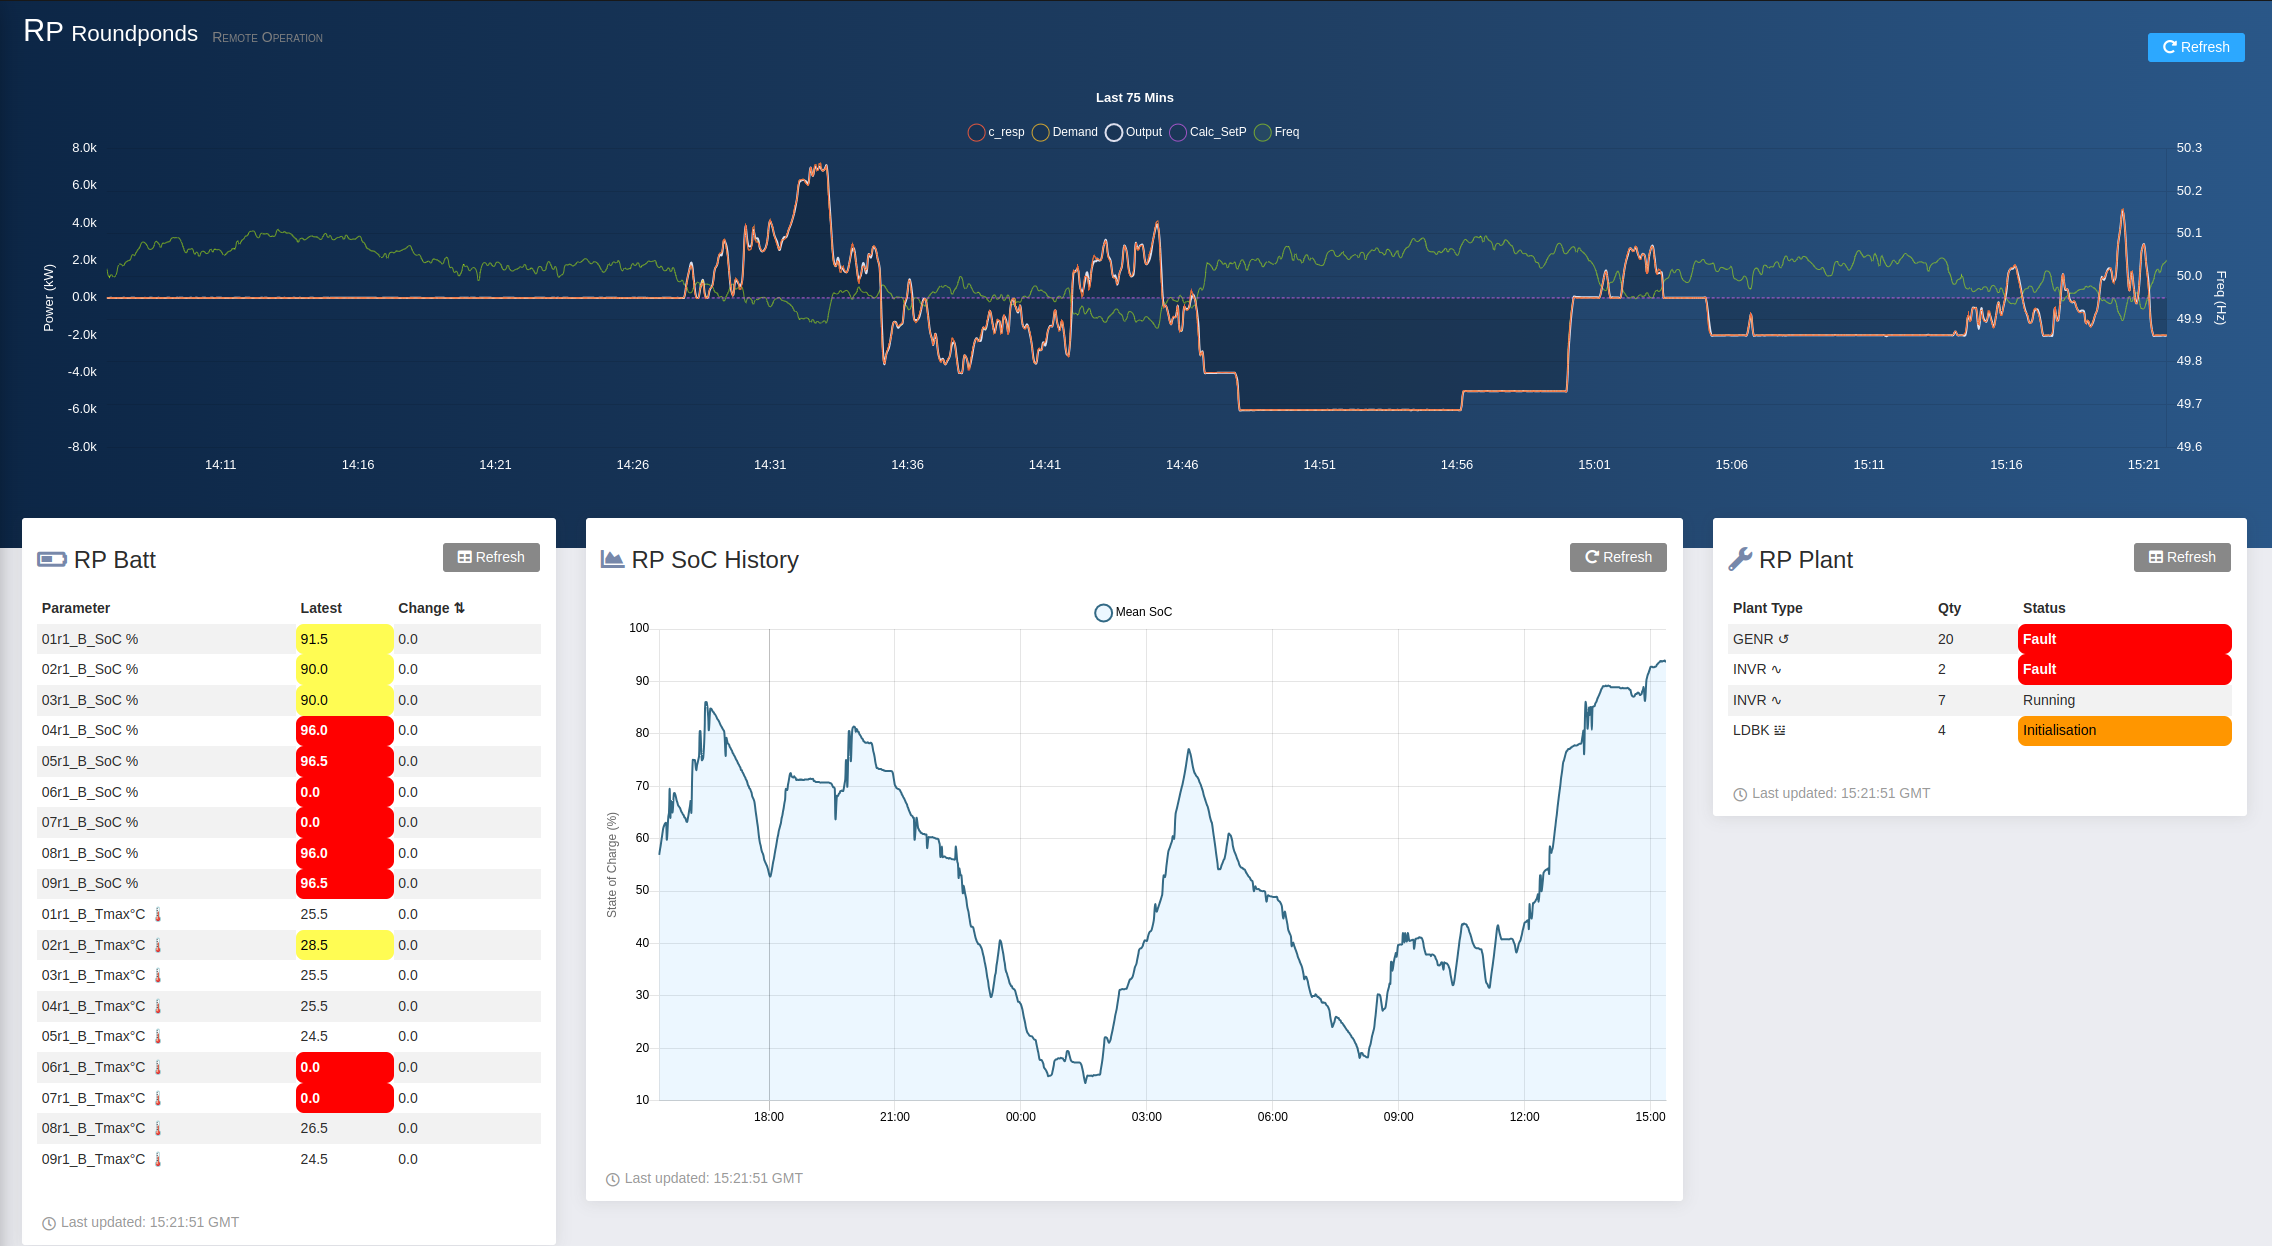
Task: Hide the Demand series via legend
Action: (1065, 132)
